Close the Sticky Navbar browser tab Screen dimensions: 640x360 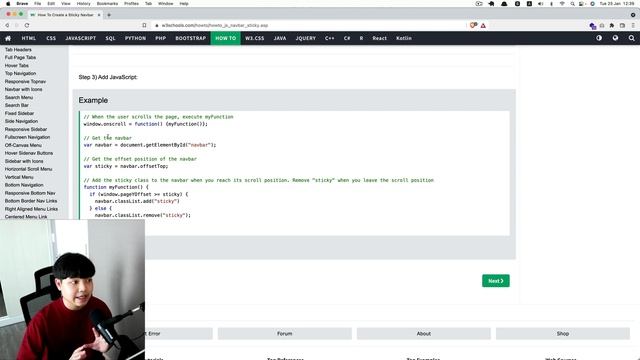point(99,15)
